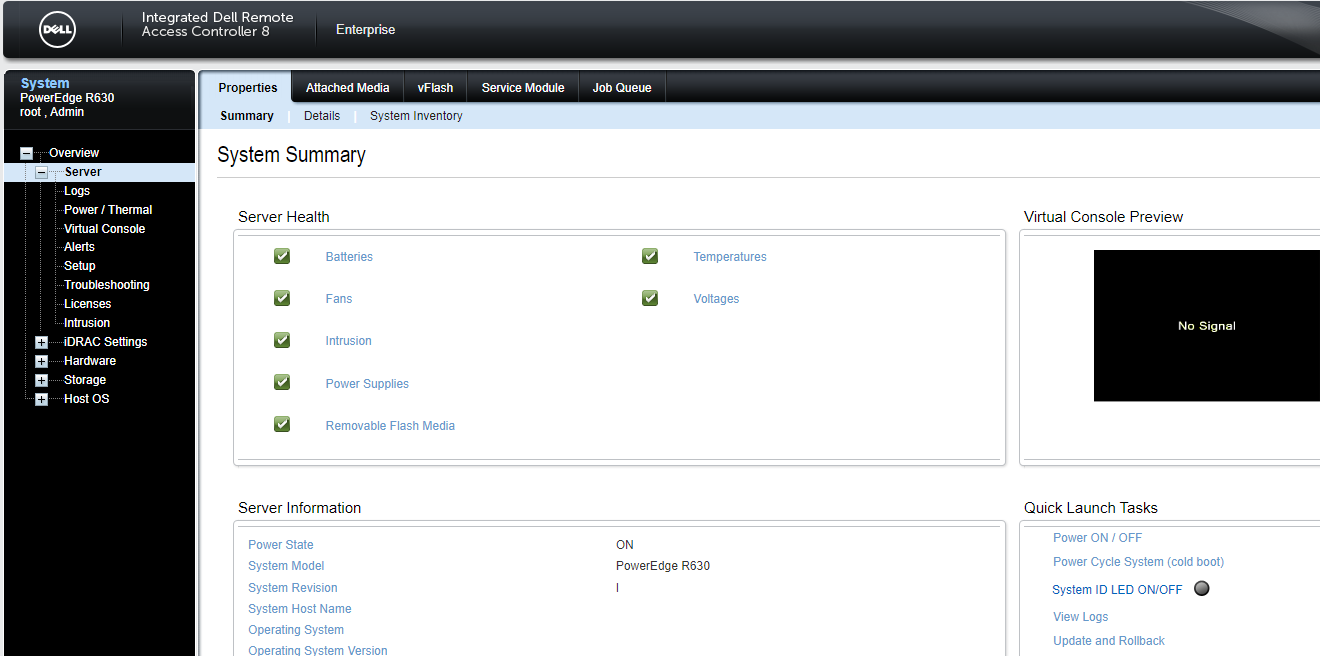This screenshot has height=656, width=1320.
Task: Select the Summary sub-tab
Action: 247,116
